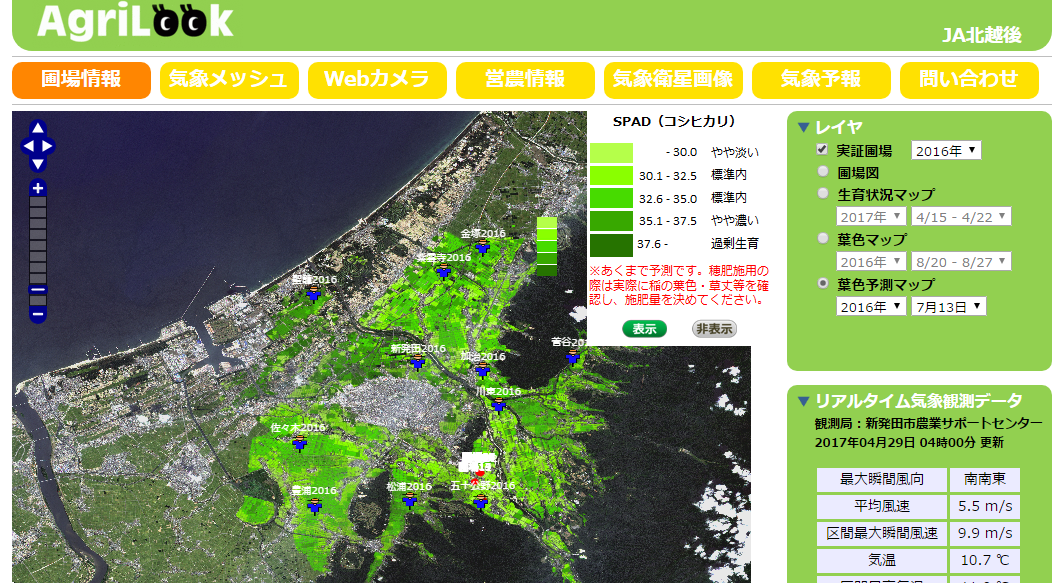Viewport: 1063px width, 583px height.
Task: Select the 圃場図 radio button
Action: [x=823, y=172]
